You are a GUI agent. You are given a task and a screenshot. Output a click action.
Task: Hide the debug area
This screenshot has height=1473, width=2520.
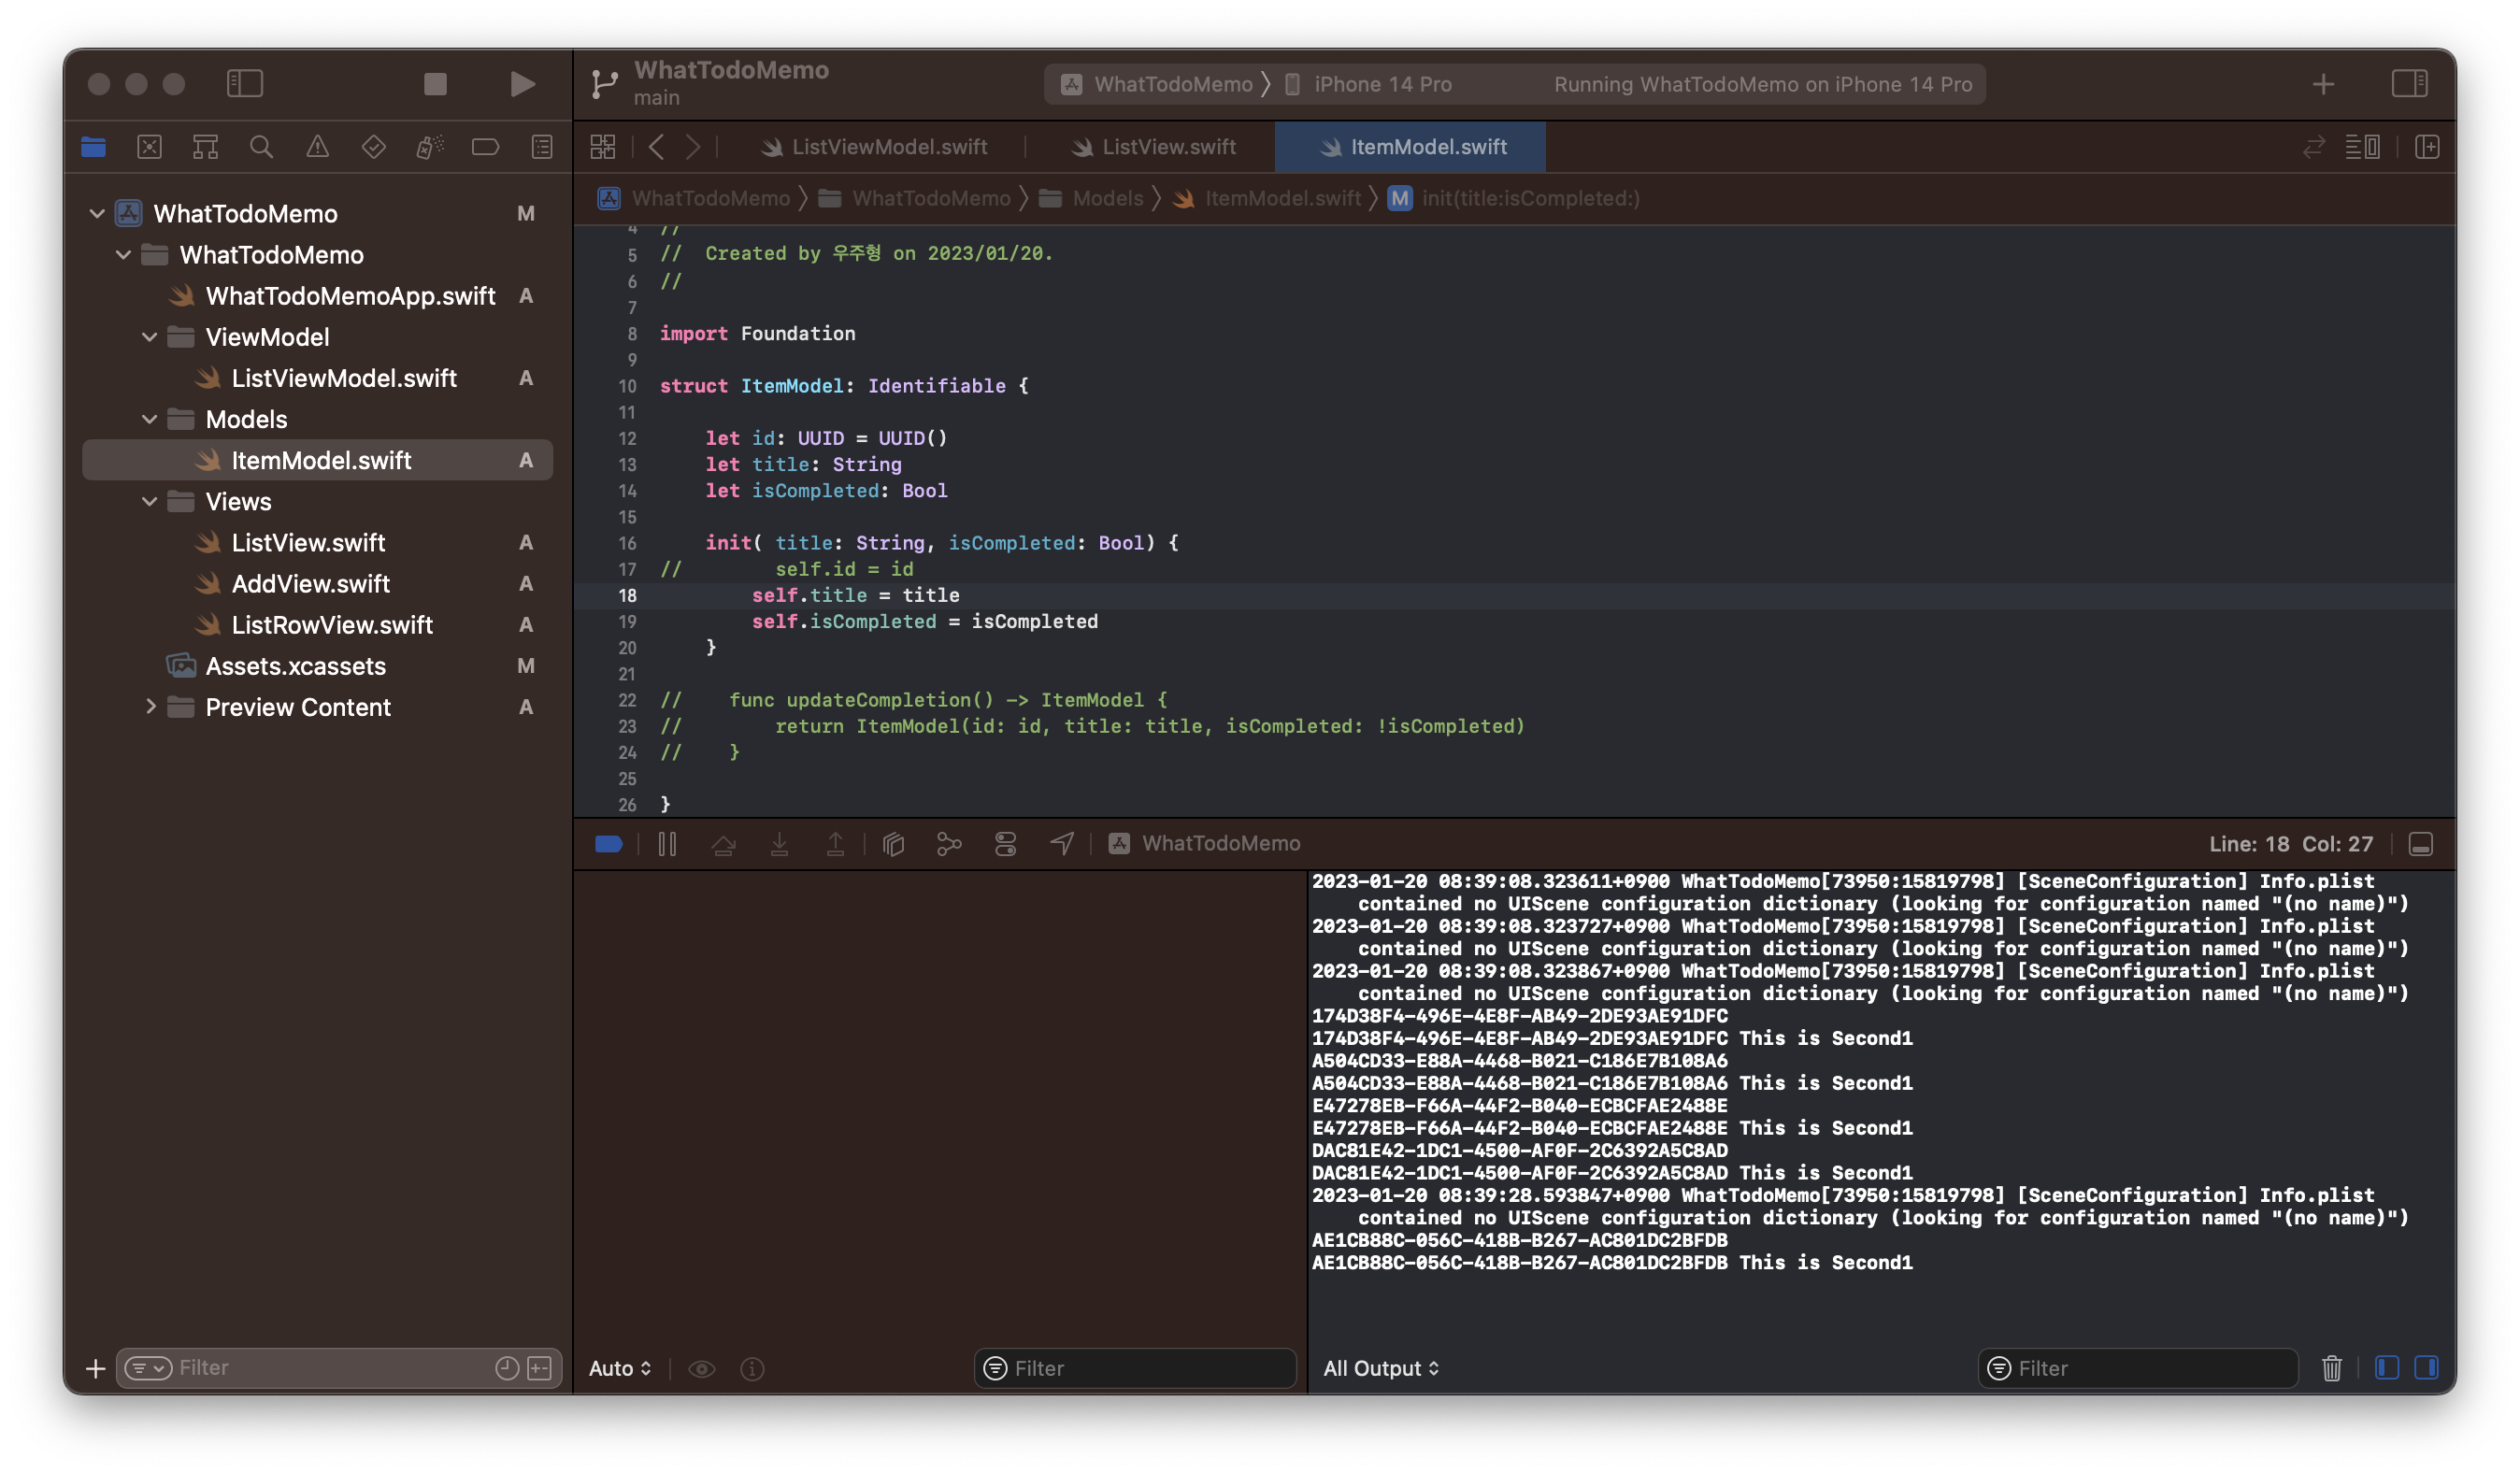coord(2420,844)
